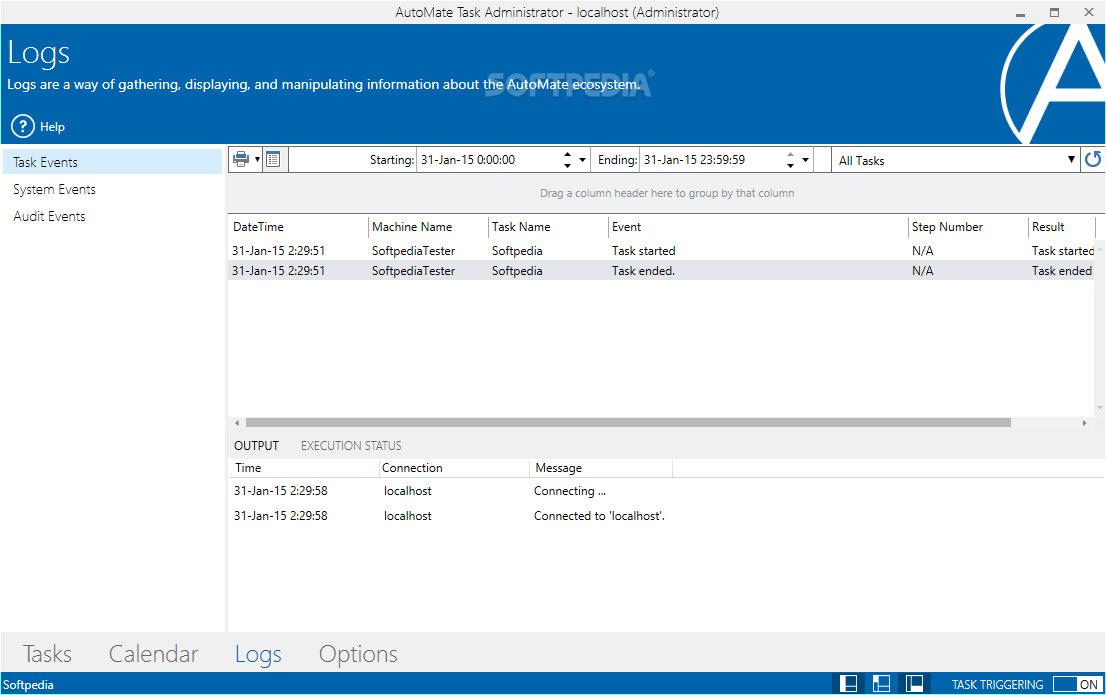Click the Message column header in output
This screenshot has width=1106, height=695.
pos(601,468)
